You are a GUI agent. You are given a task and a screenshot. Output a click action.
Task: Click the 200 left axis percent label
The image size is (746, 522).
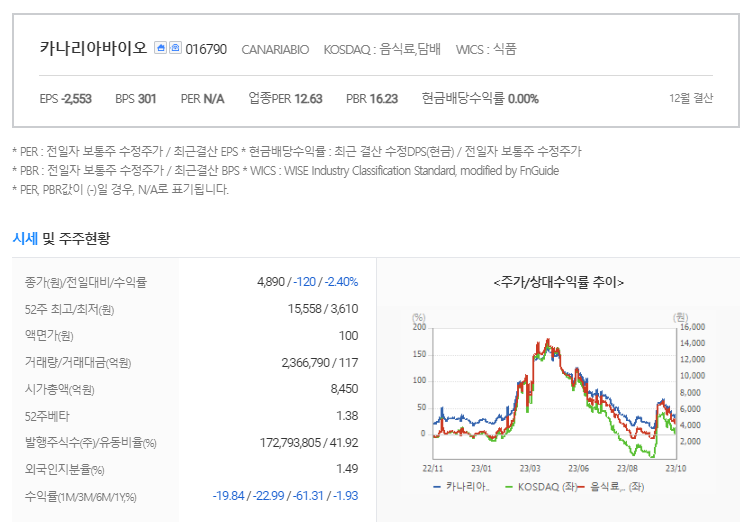pyautogui.click(x=419, y=327)
